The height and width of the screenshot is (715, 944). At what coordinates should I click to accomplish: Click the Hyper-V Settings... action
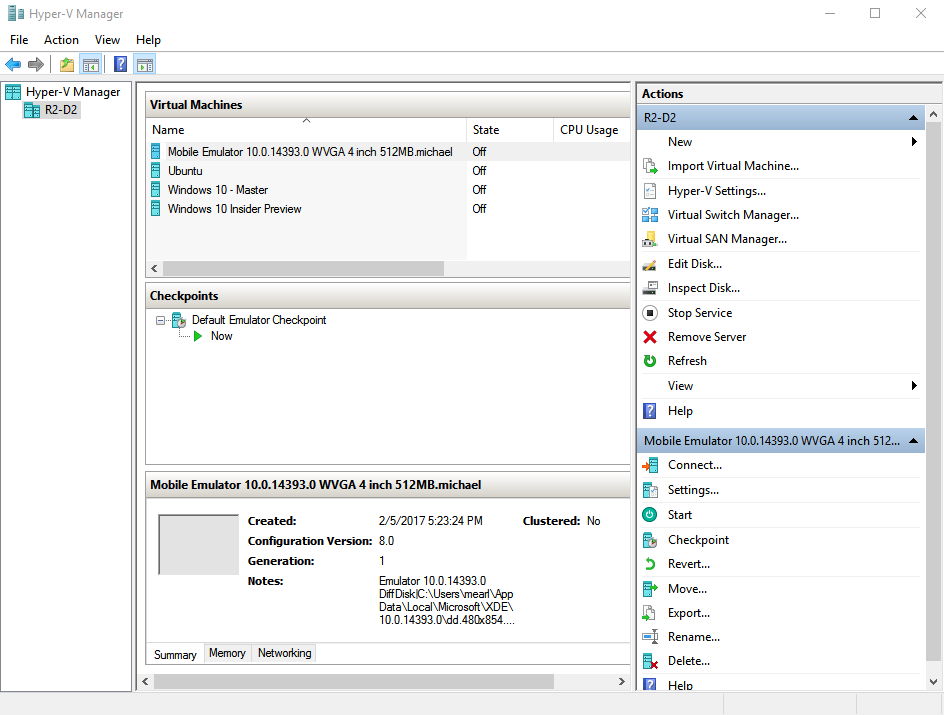[x=716, y=191]
